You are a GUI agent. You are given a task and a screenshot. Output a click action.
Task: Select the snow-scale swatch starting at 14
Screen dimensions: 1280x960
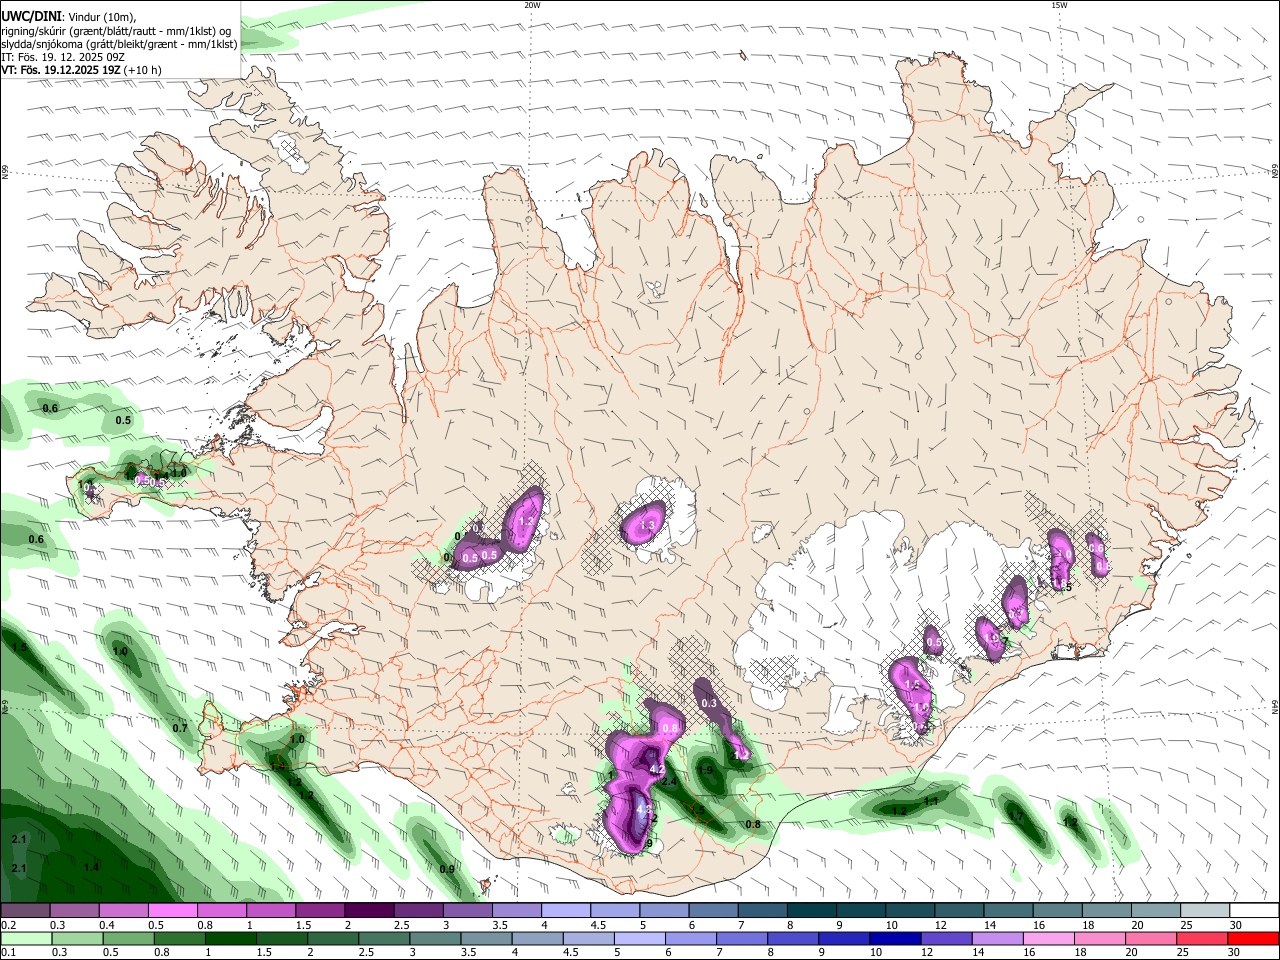coord(1009,911)
